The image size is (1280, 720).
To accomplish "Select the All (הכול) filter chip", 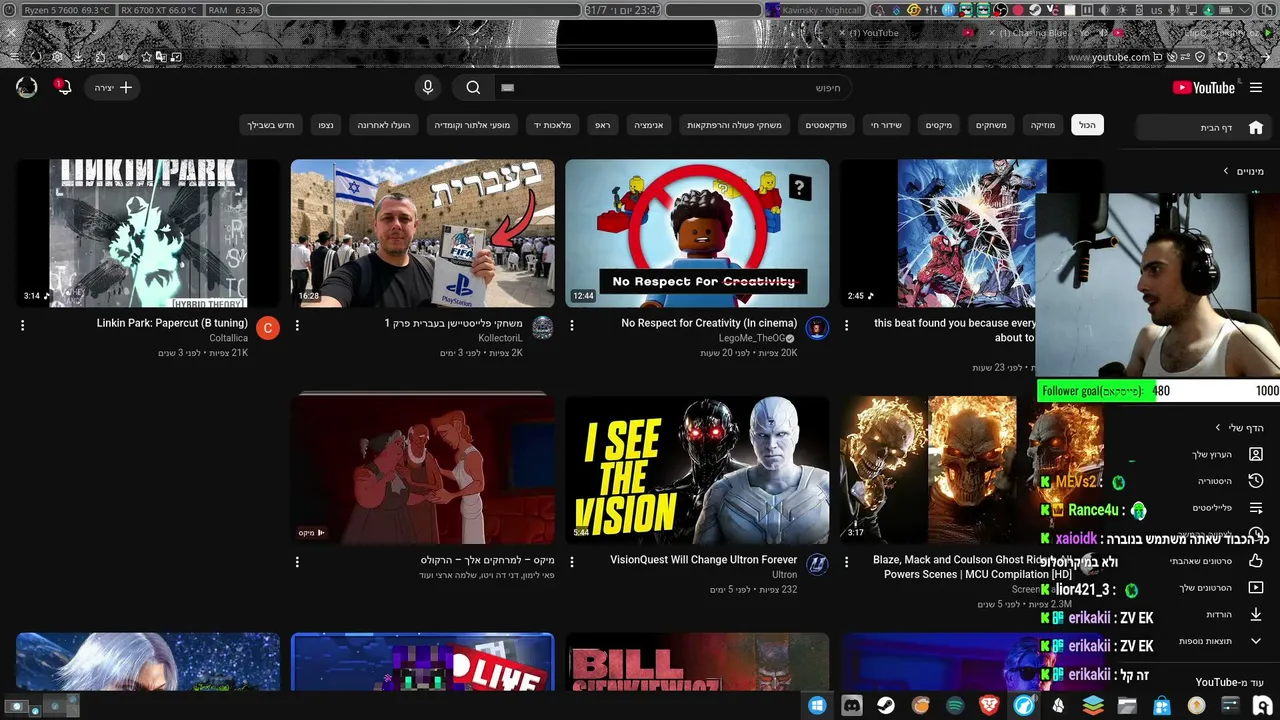I will [1087, 125].
